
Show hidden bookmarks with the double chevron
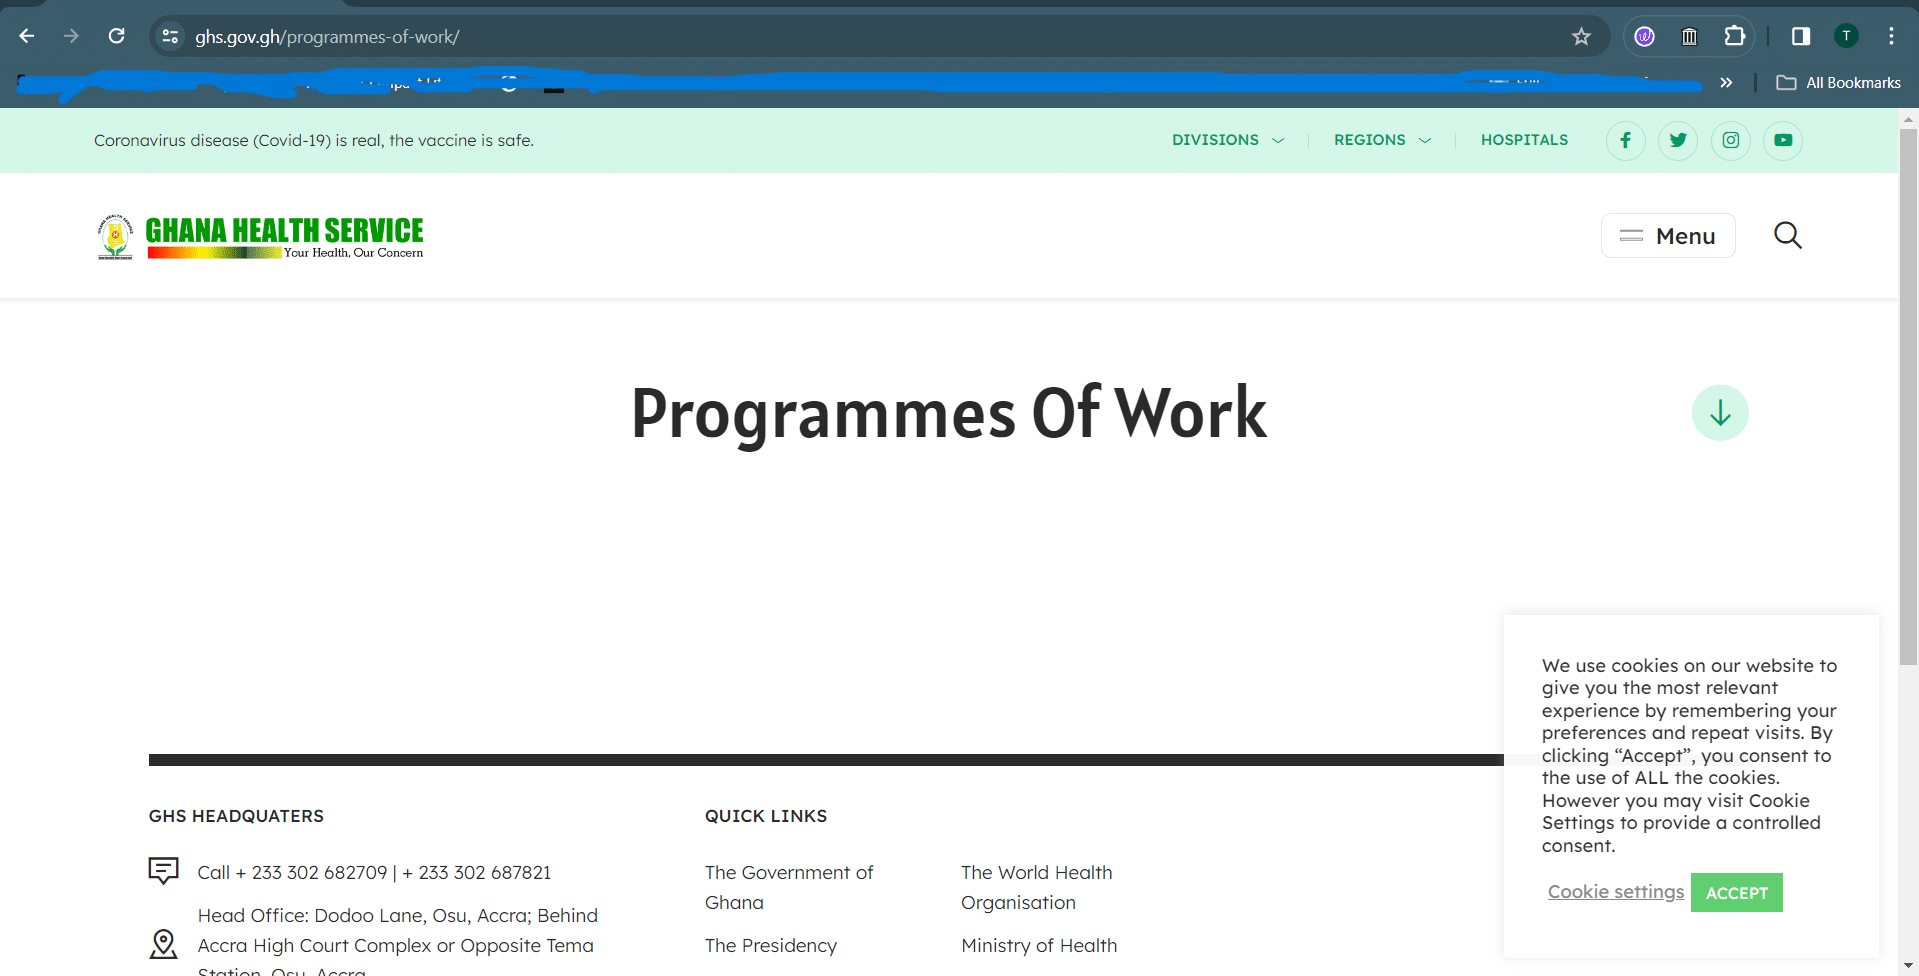pyautogui.click(x=1725, y=83)
